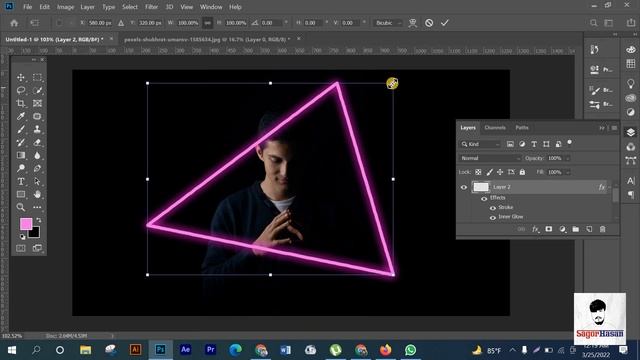Select the Clone Stamp tool
The image size is (640, 360).
(37, 129)
